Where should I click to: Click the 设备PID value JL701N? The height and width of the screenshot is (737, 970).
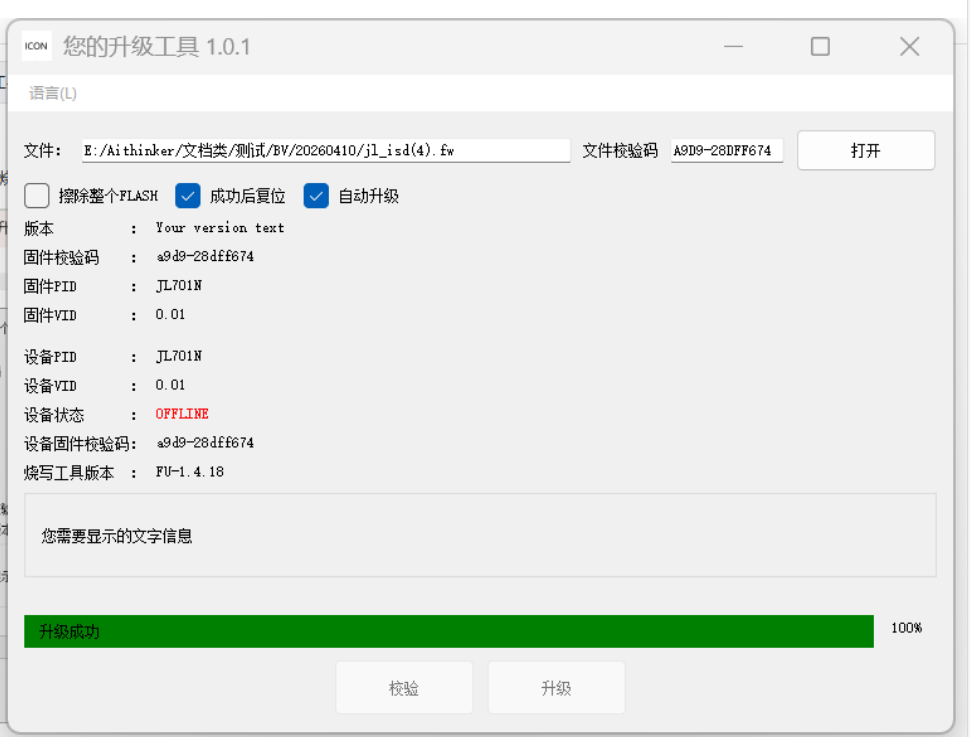179,356
